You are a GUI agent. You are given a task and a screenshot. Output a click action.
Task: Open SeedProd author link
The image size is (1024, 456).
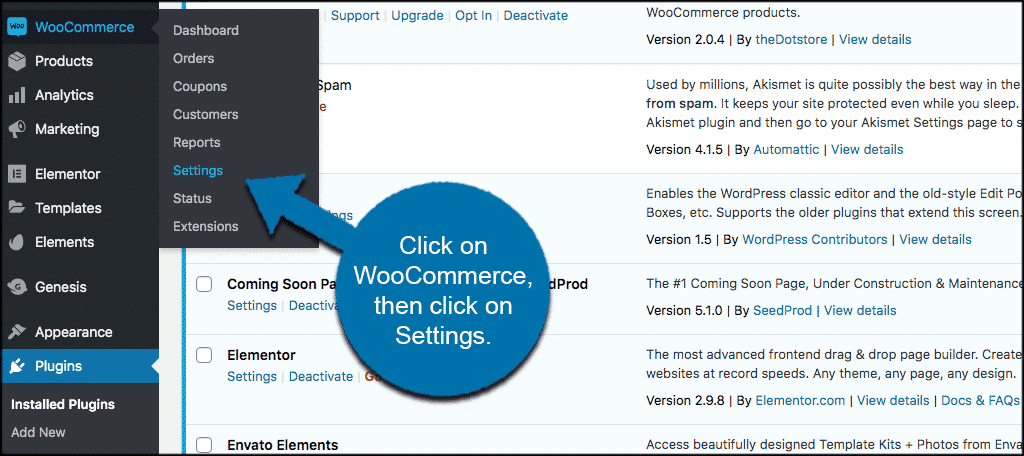pos(783,310)
